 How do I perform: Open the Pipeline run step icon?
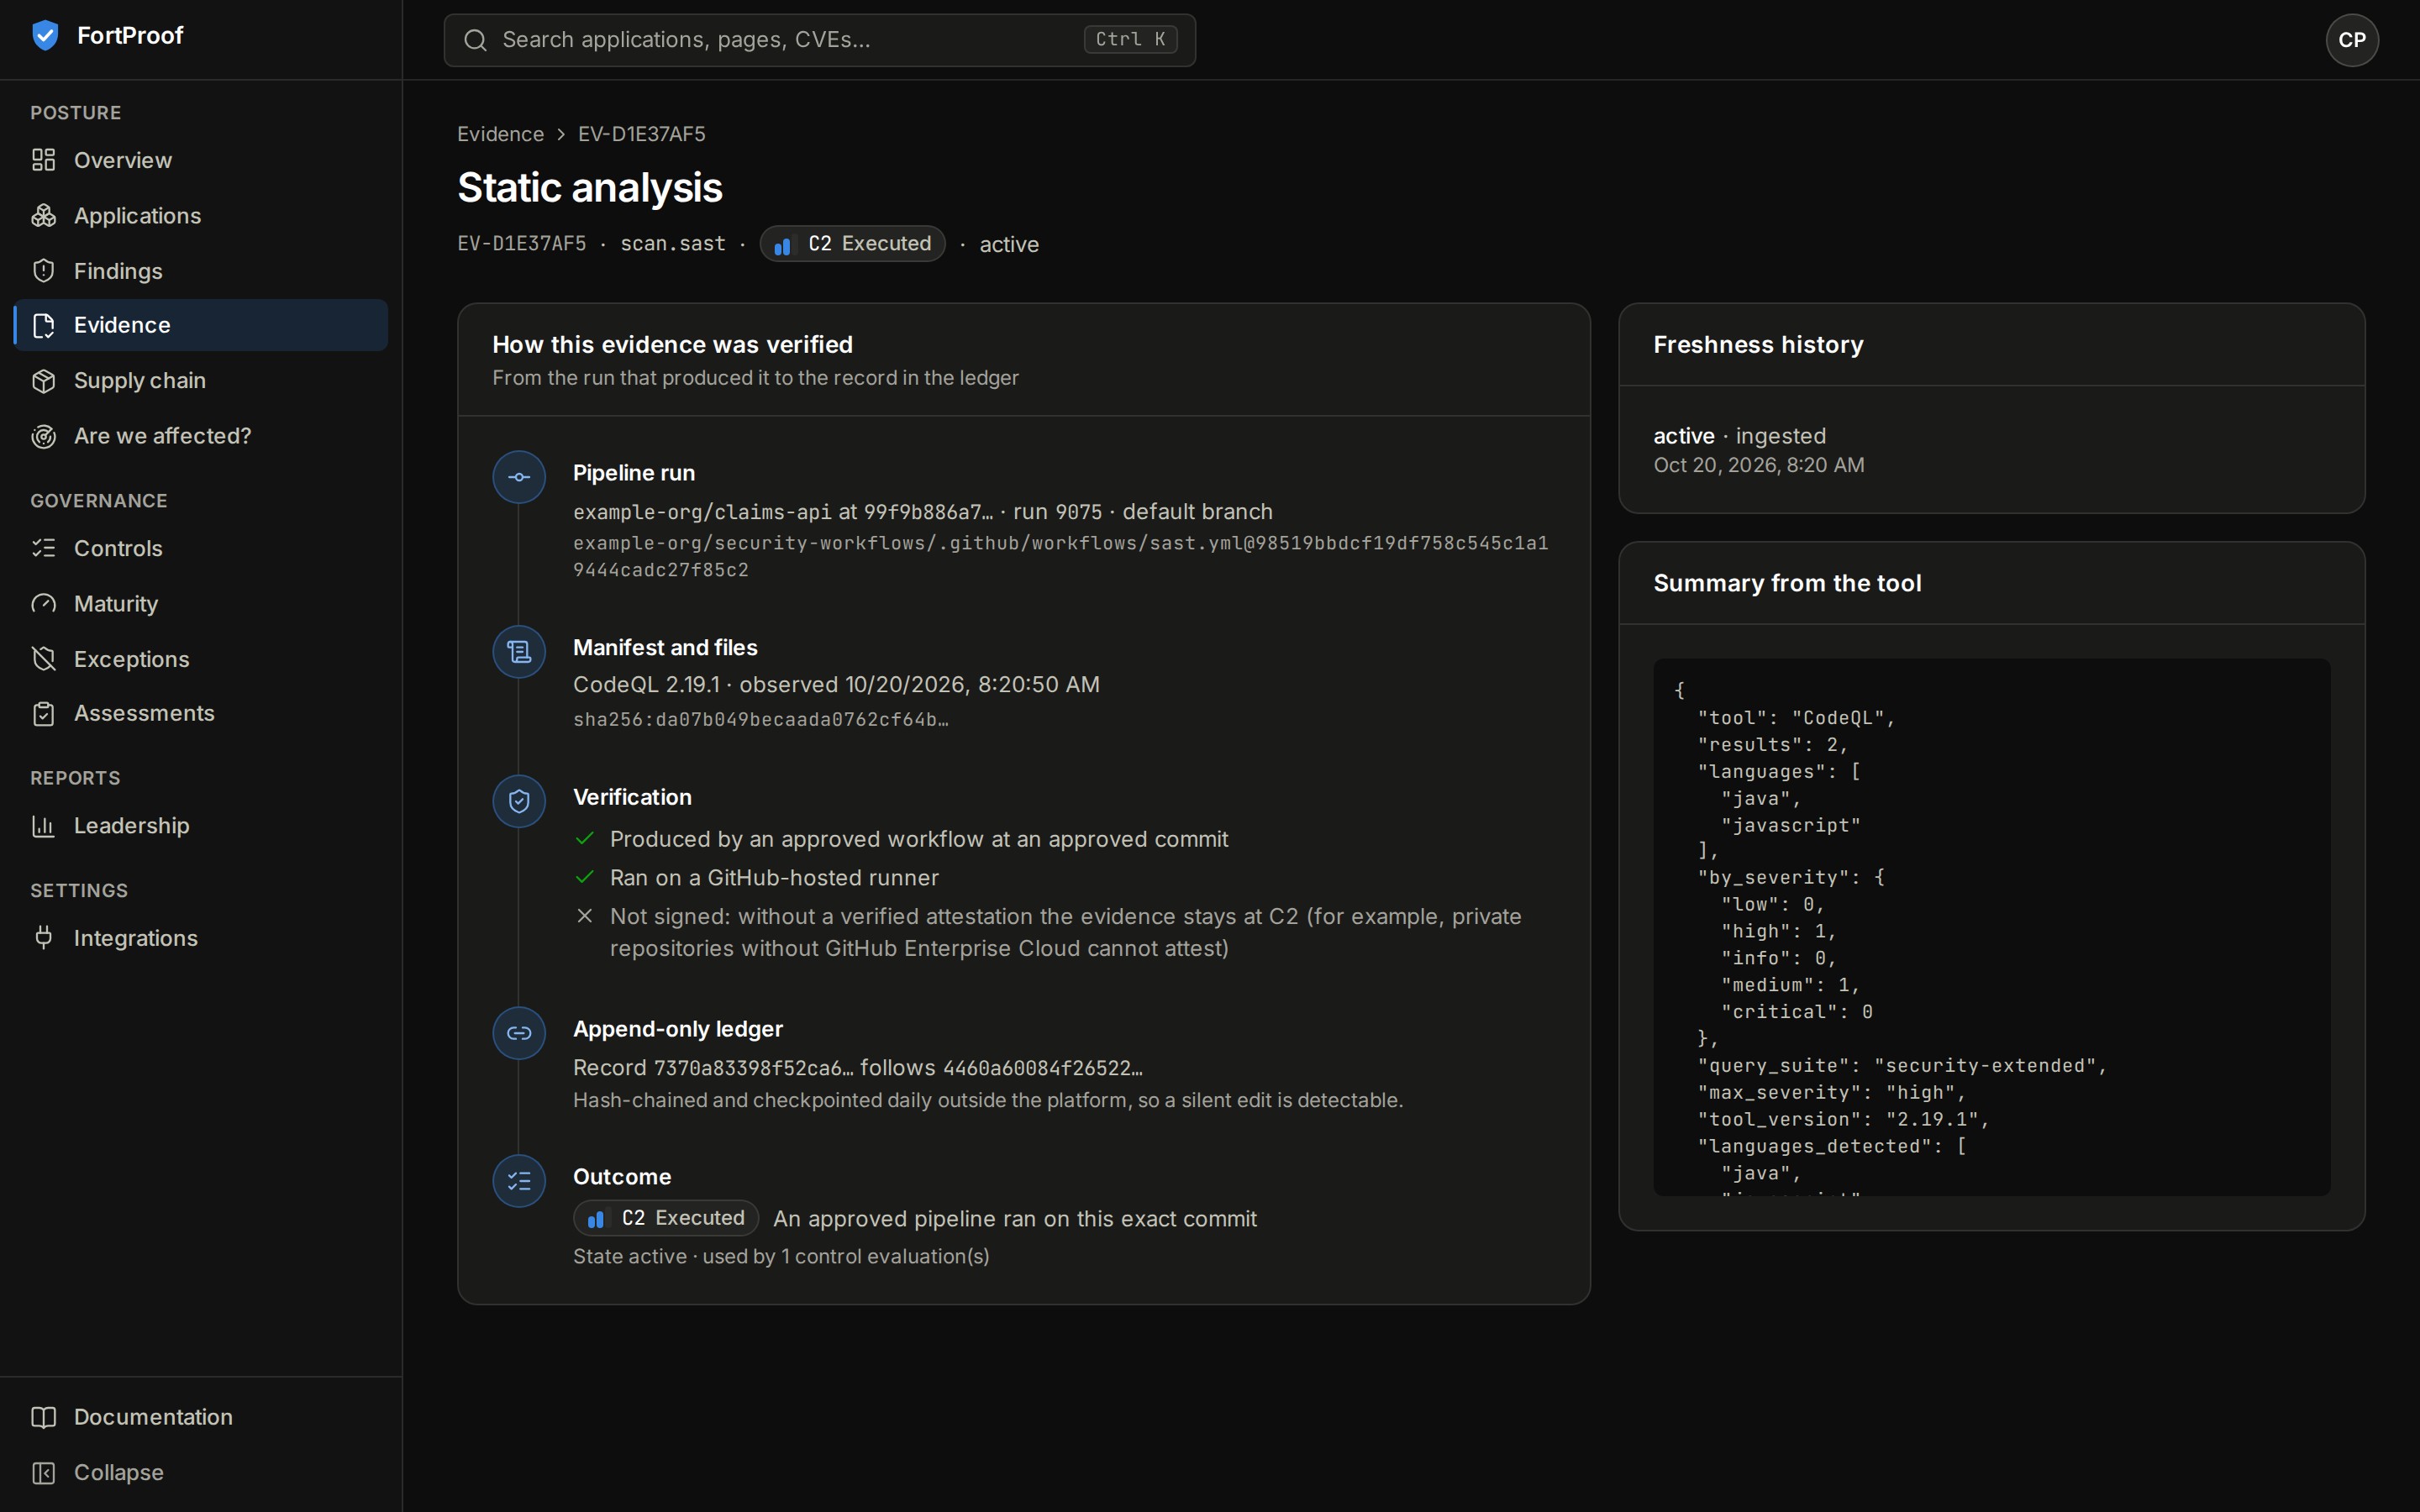[x=519, y=477]
